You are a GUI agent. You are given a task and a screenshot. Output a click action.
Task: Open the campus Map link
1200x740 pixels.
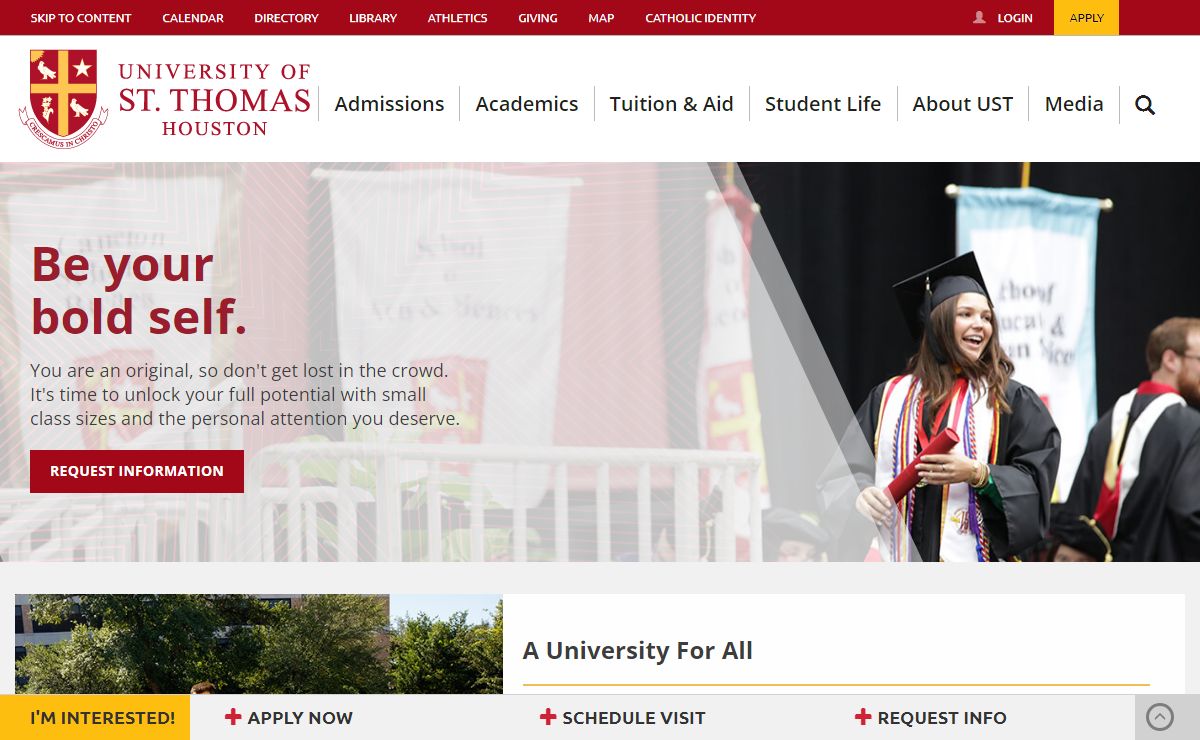601,18
